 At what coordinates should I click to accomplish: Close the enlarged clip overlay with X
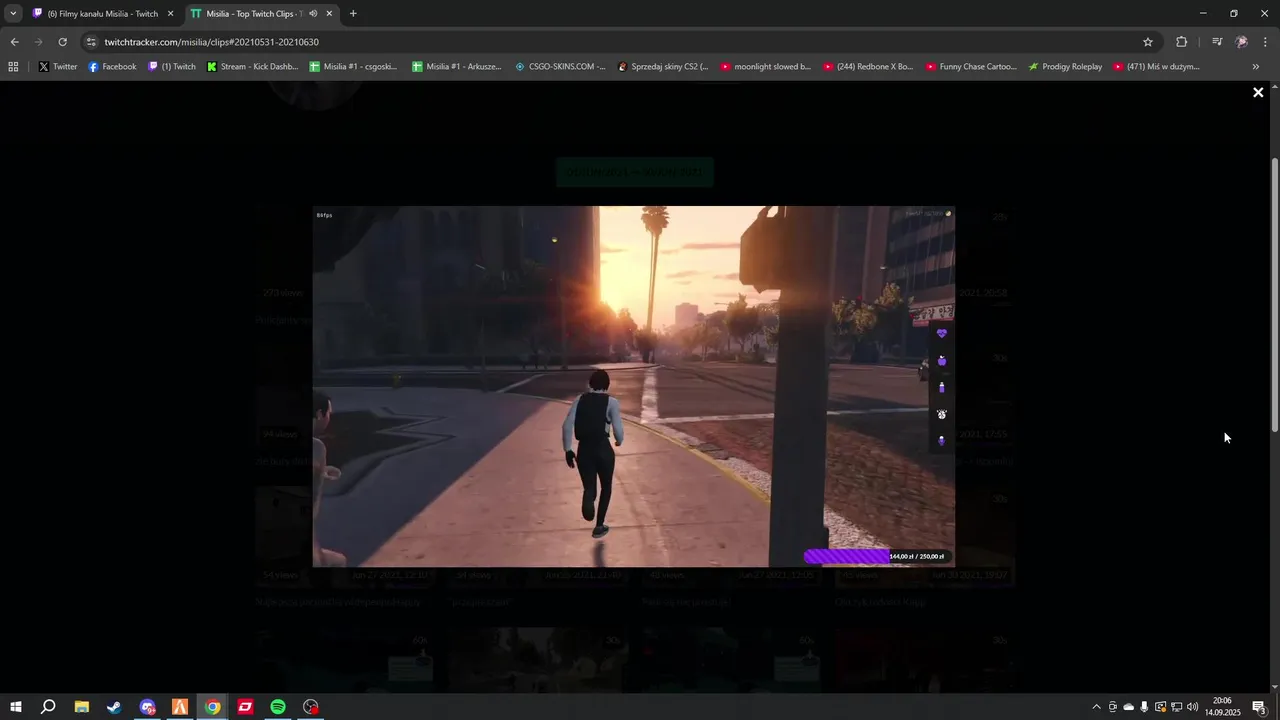point(1258,92)
